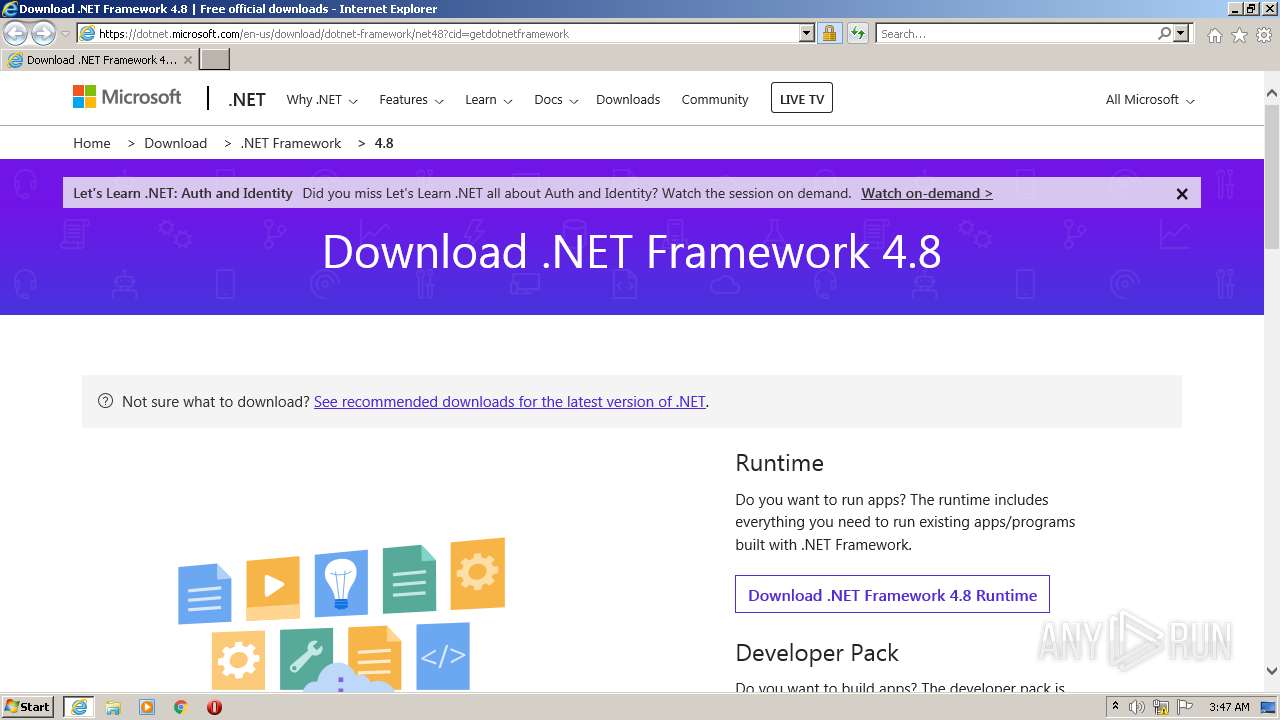Open the file explorer taskbar icon
This screenshot has height=720, width=1280.
[113, 707]
